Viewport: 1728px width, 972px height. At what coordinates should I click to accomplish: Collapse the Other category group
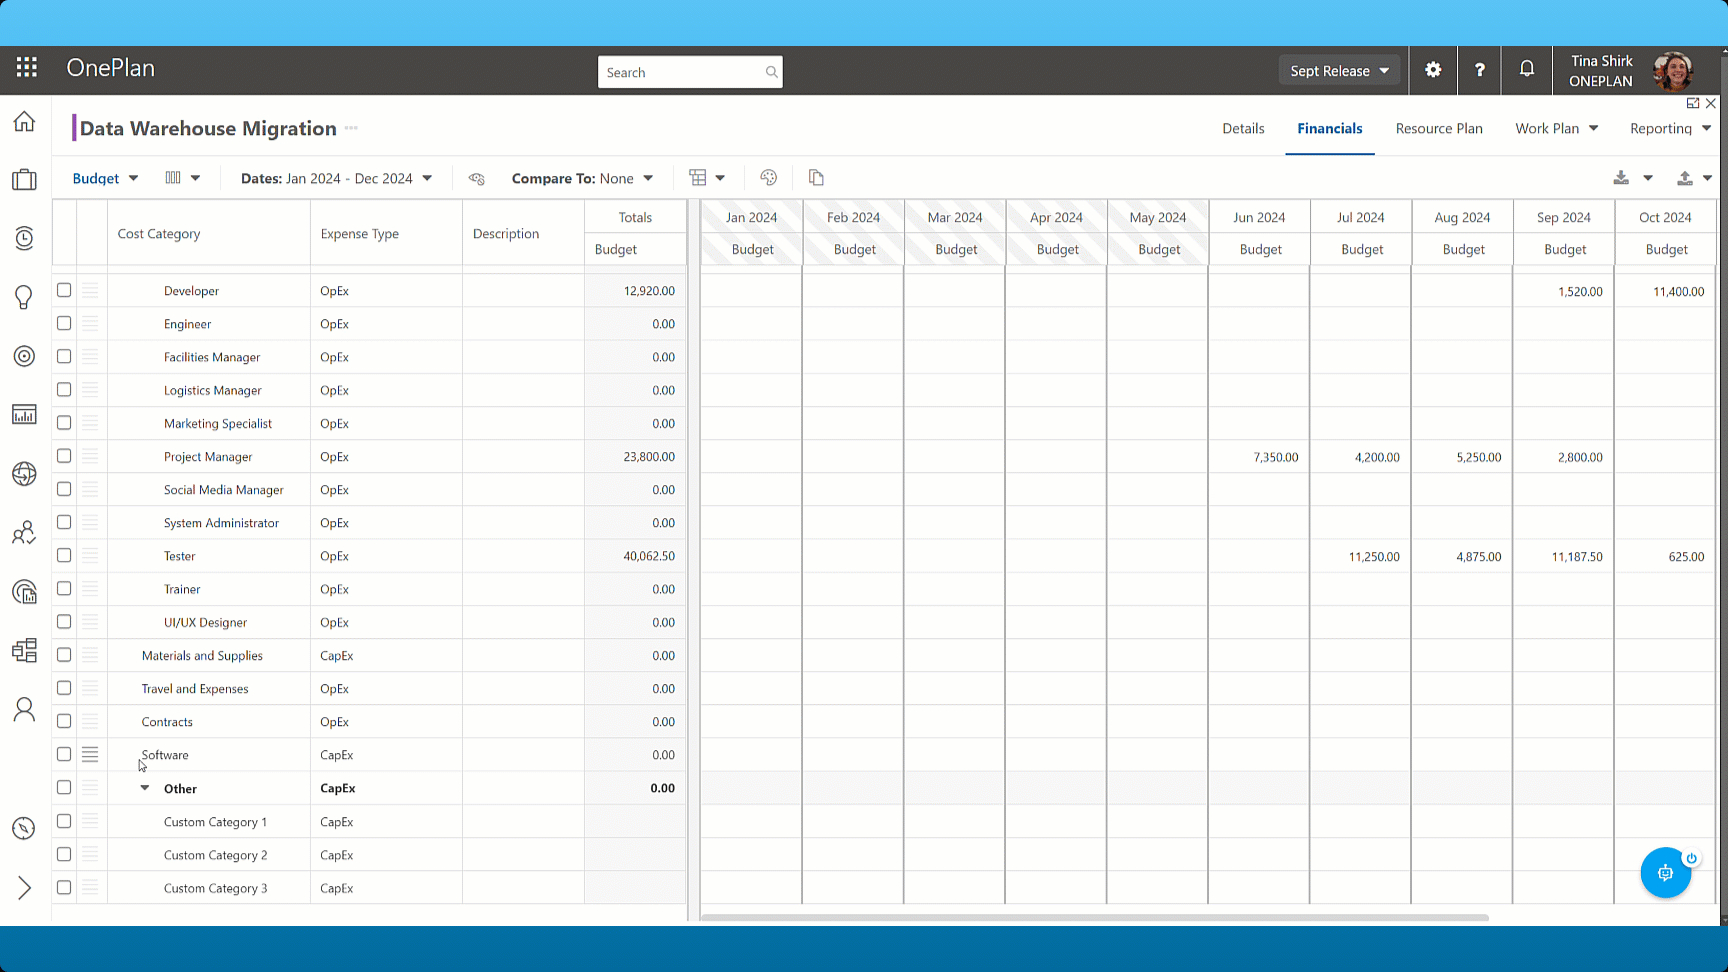[145, 788]
